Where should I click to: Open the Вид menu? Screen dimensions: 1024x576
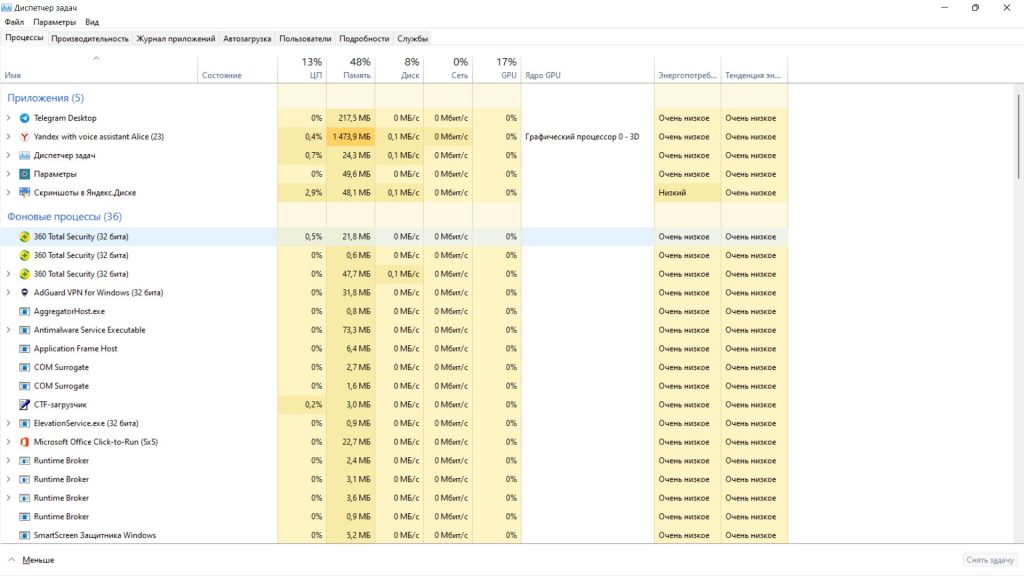[92, 22]
